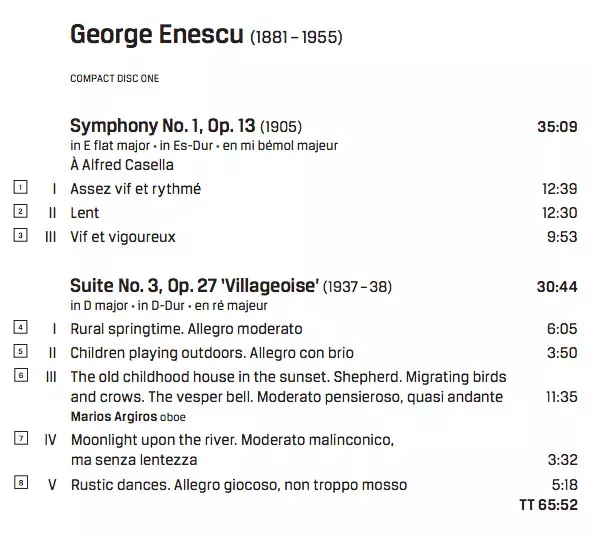The image size is (595, 537).
Task: Select the track 6 number box
Action: tap(20, 375)
